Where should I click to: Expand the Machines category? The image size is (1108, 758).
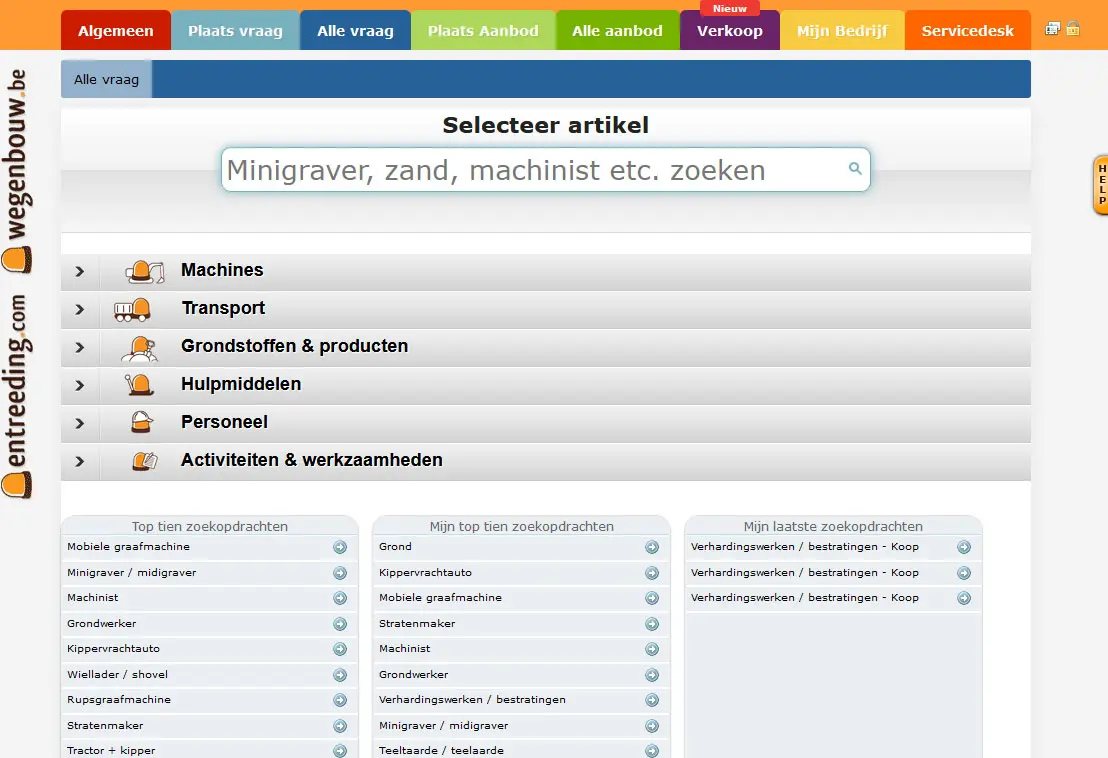coord(80,271)
